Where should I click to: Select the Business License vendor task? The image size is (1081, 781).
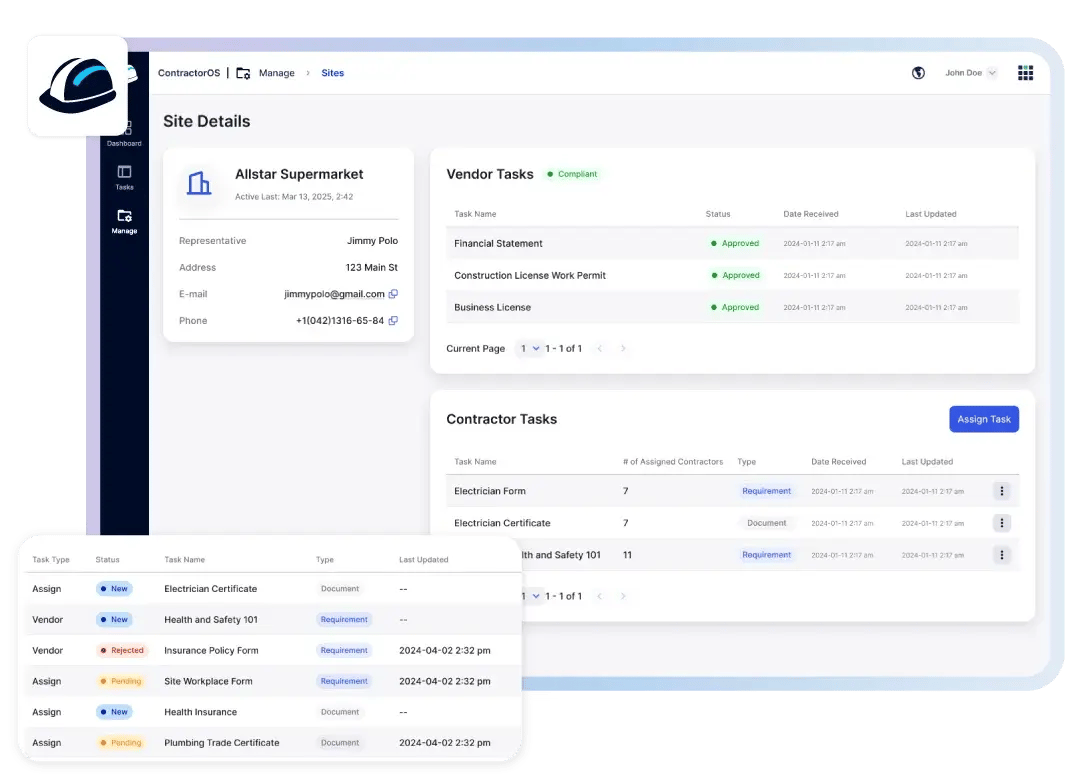(732, 307)
